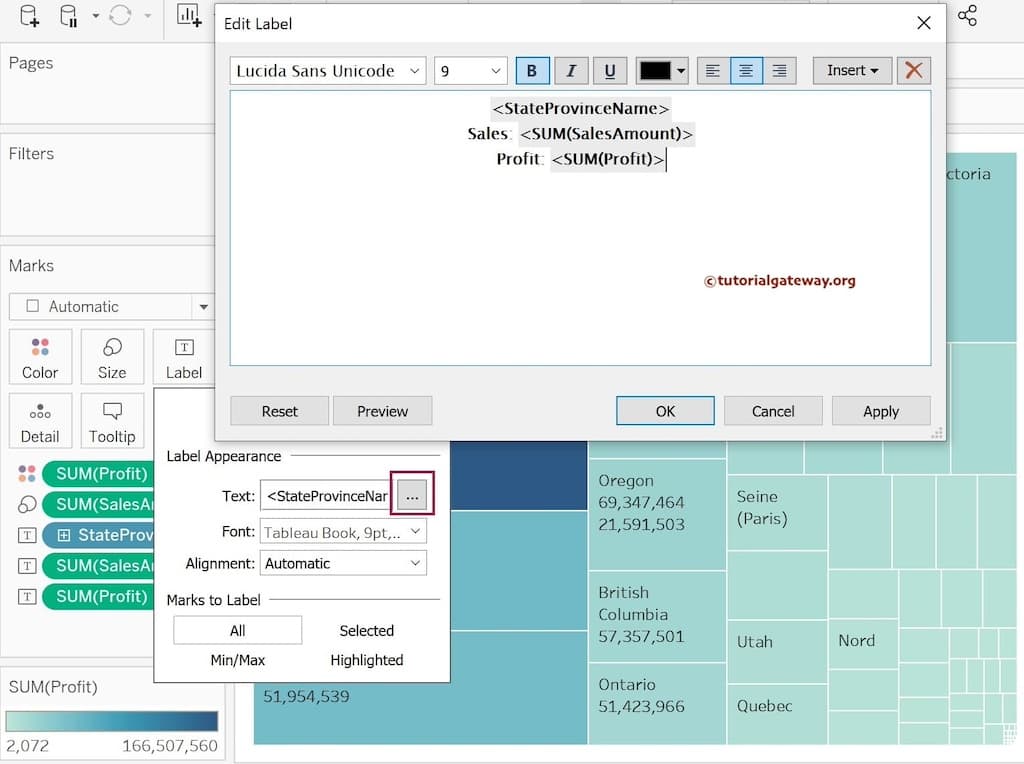Click the Share icon in top right corner

966,17
